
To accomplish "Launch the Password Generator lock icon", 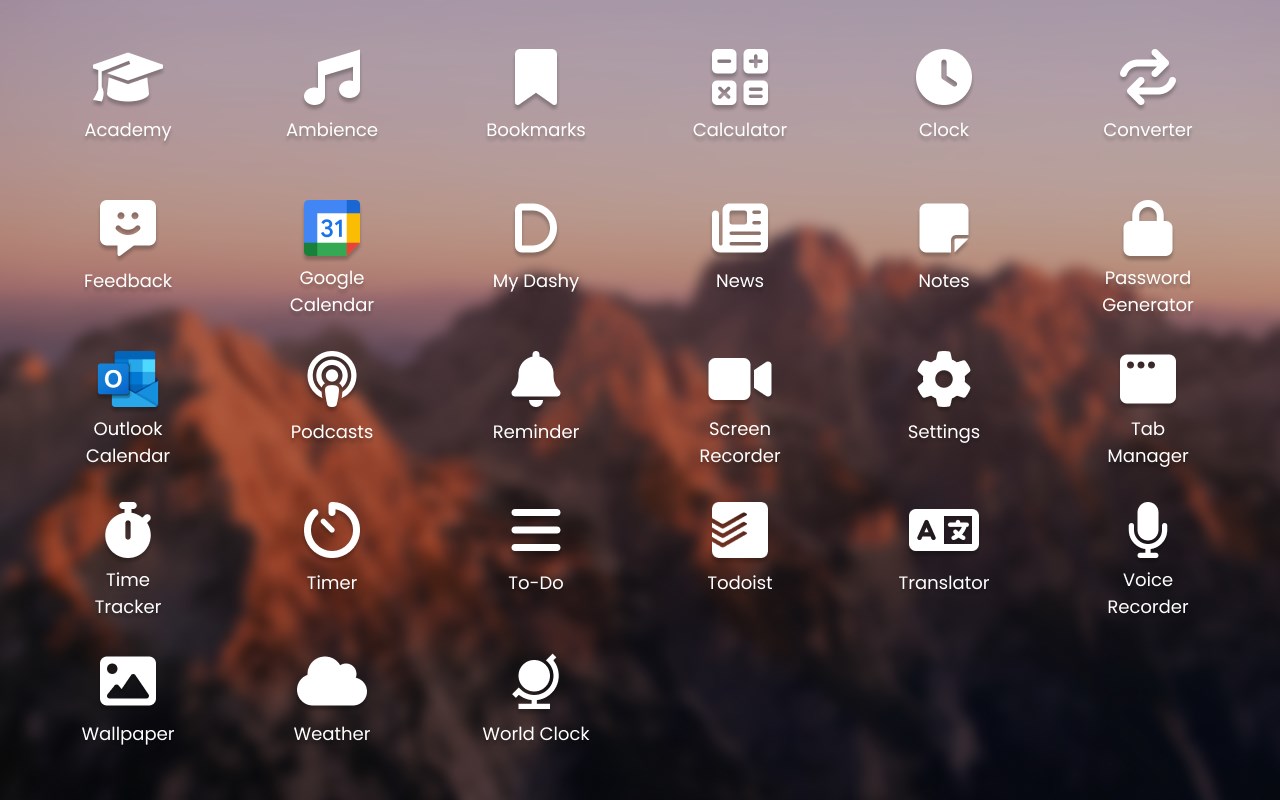I will [1148, 228].
